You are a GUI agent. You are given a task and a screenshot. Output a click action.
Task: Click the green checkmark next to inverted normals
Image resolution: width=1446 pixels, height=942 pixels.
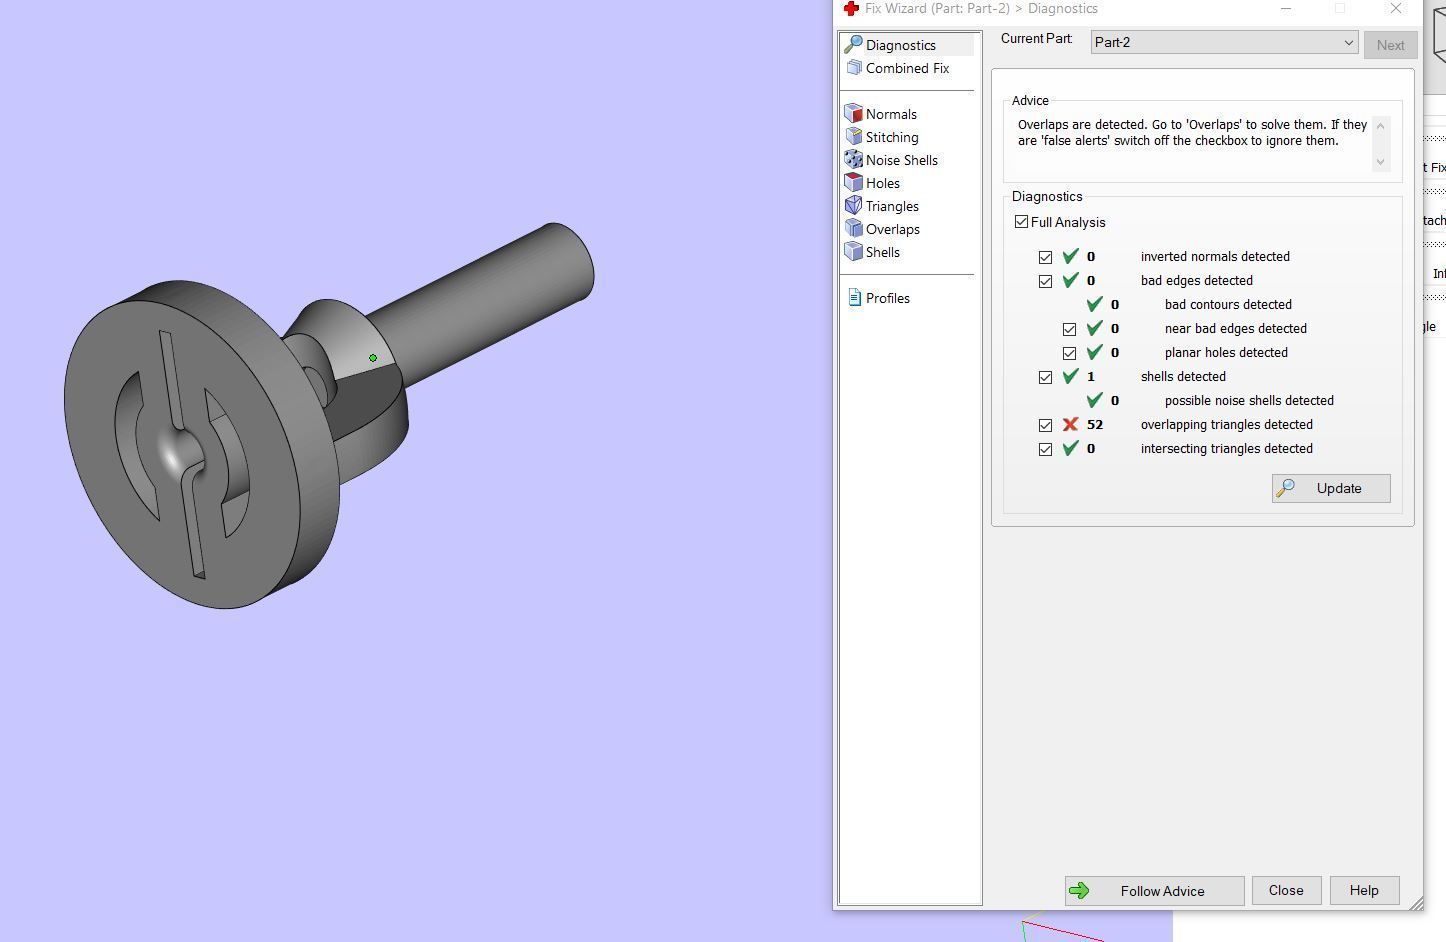pyautogui.click(x=1070, y=256)
